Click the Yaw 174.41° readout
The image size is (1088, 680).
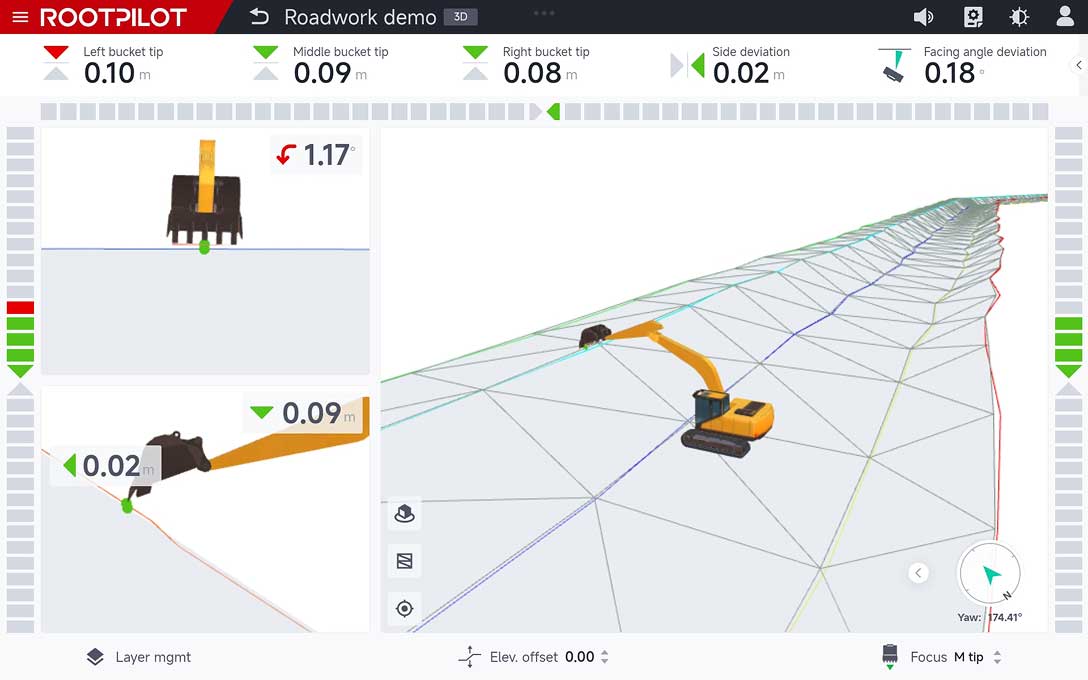(x=989, y=617)
